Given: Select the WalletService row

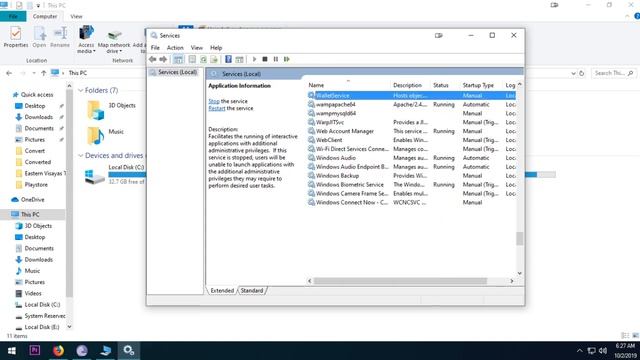Looking at the screenshot, I should tap(411, 96).
